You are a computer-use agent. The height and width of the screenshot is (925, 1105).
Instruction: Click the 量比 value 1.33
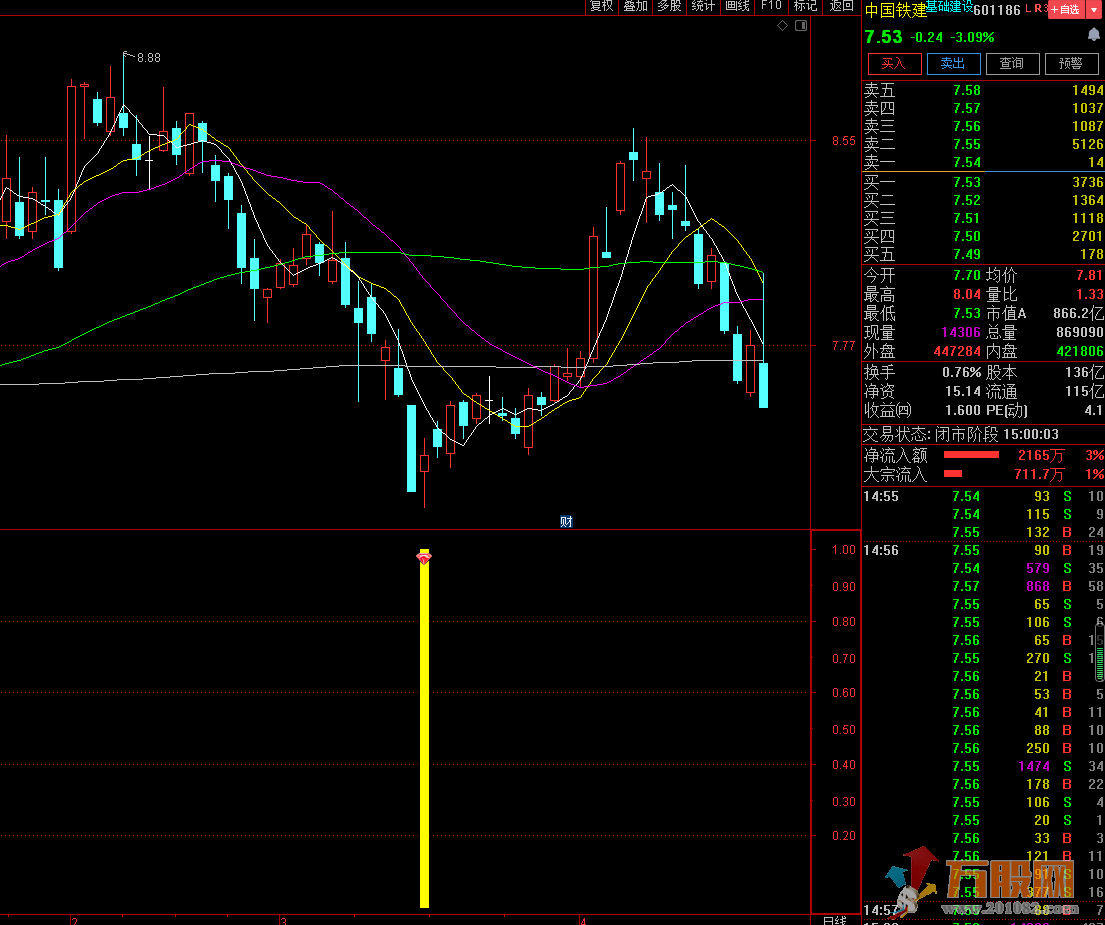[x=1089, y=294]
